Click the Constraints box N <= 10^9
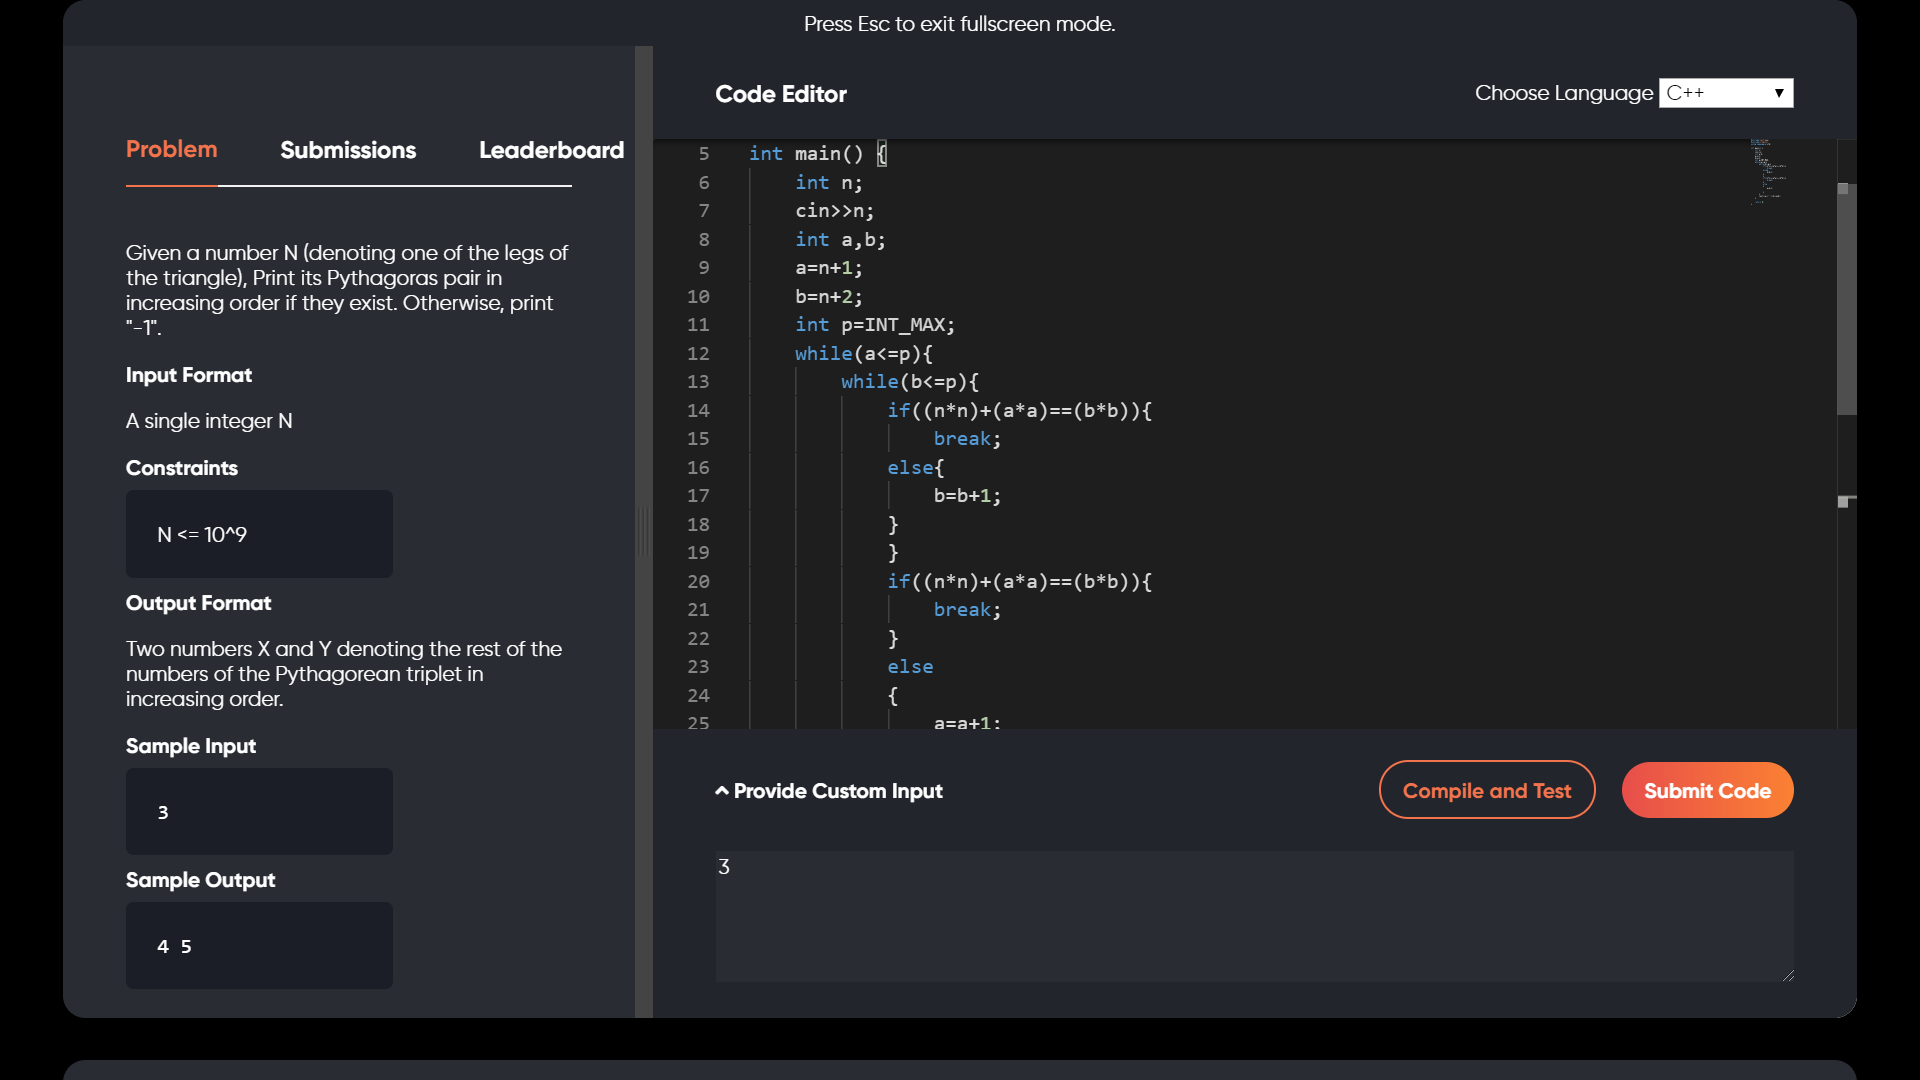This screenshot has width=1920, height=1080. point(259,534)
